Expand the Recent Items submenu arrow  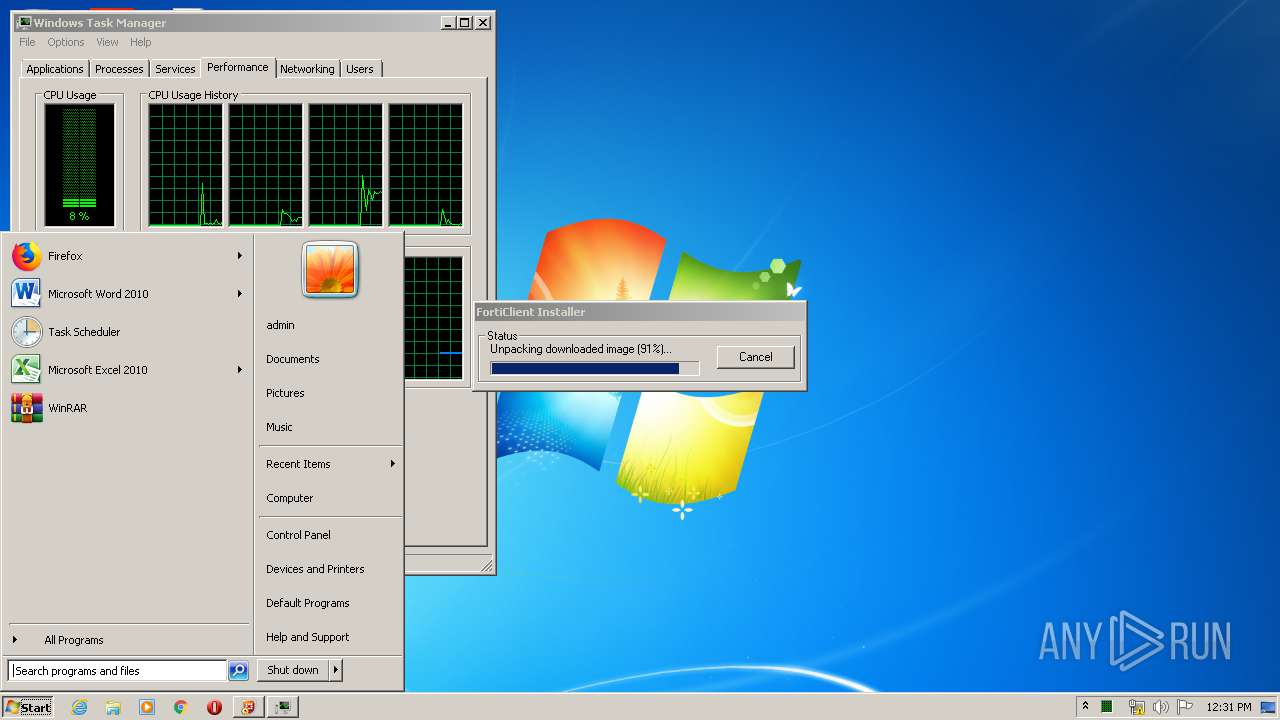coord(393,464)
